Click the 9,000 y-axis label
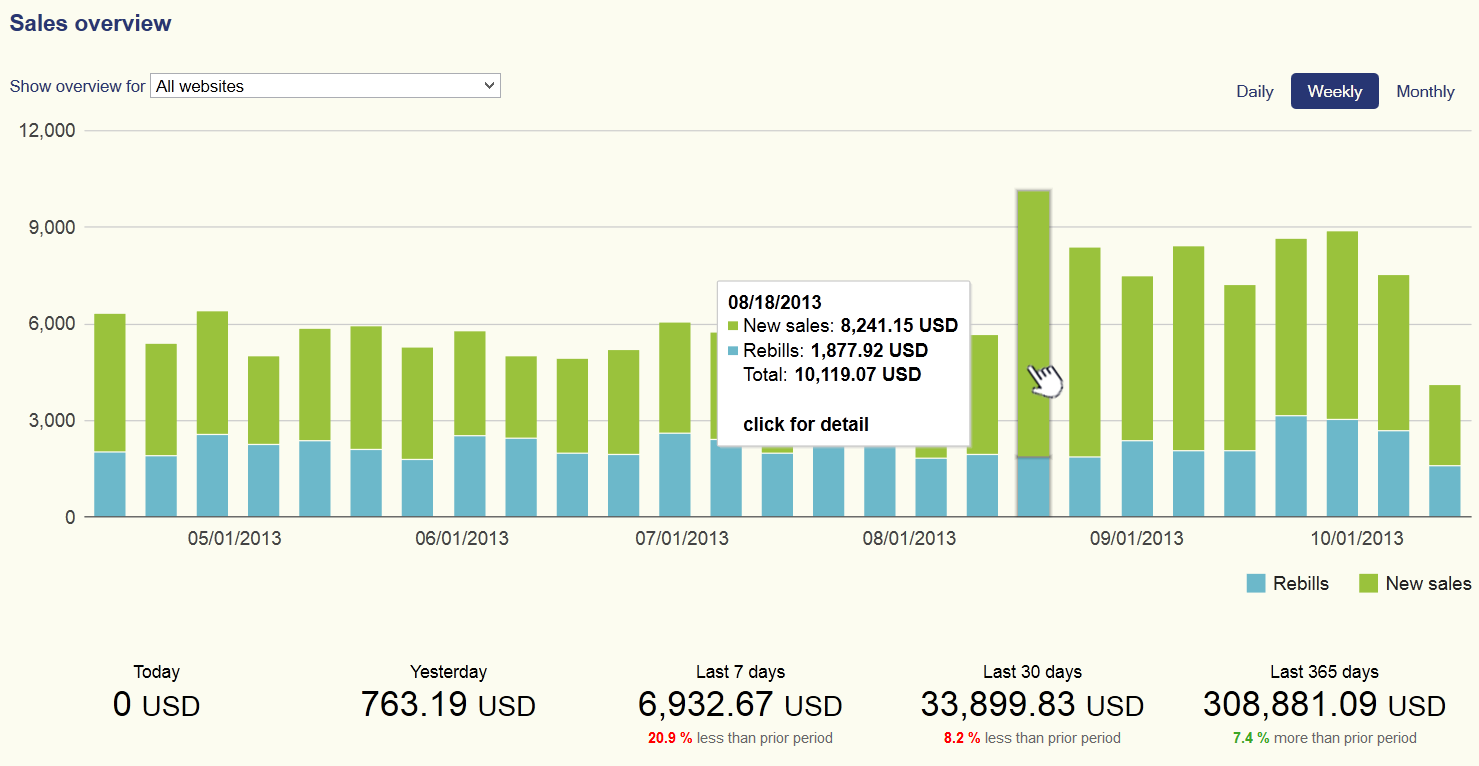Viewport: 1479px width, 766px height. 52,227
